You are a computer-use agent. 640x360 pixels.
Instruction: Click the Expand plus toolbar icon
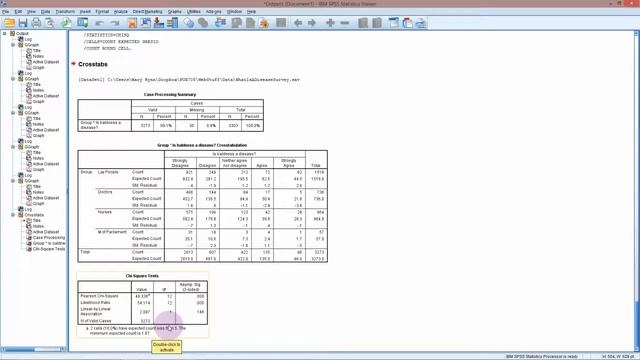pos(330,23)
